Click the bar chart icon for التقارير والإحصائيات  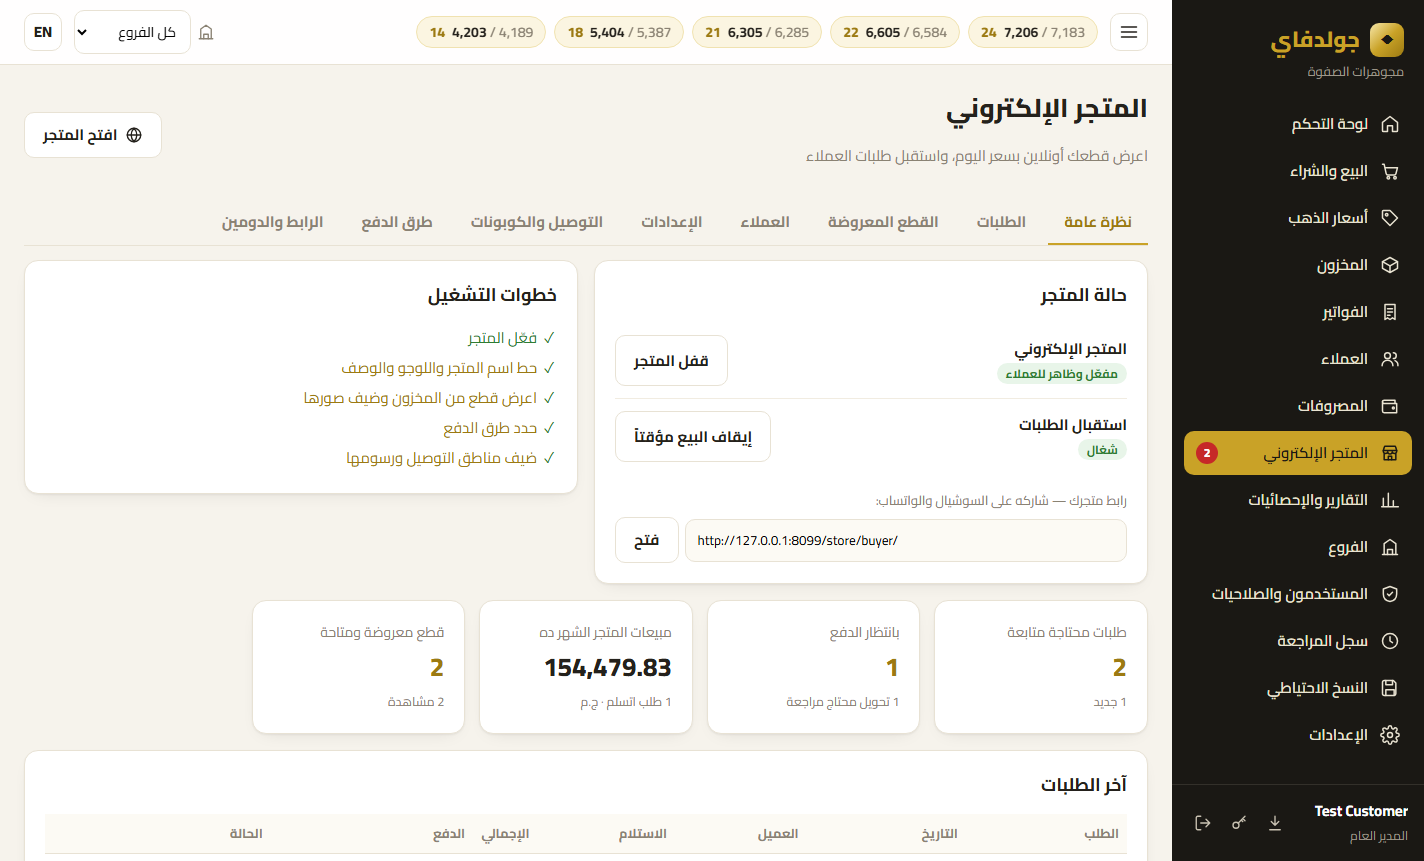(x=1389, y=500)
